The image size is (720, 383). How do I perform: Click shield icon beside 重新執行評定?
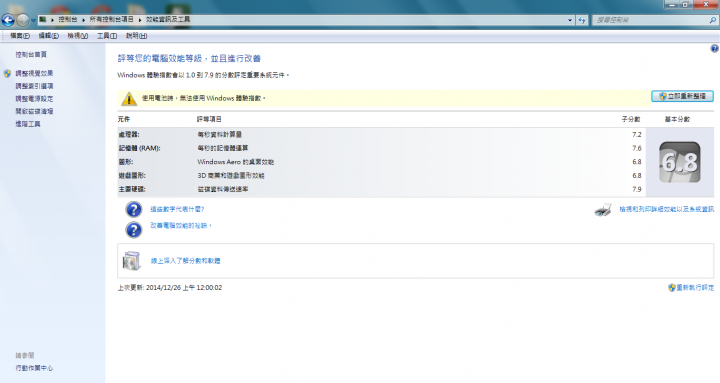(672, 287)
